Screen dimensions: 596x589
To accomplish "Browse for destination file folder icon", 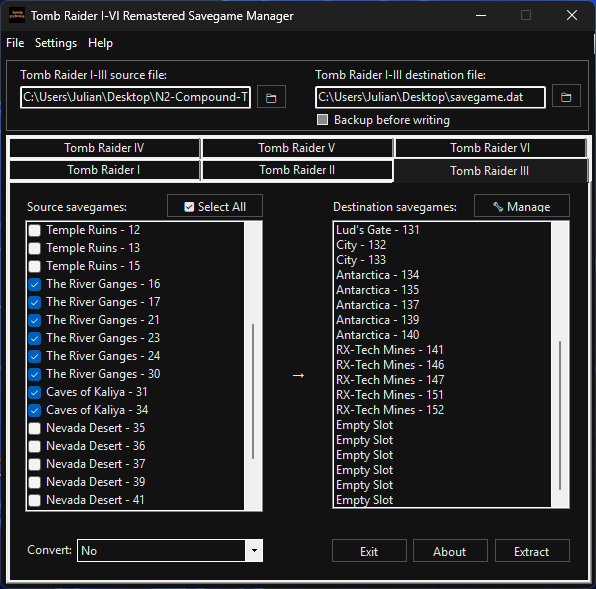I will point(566,97).
